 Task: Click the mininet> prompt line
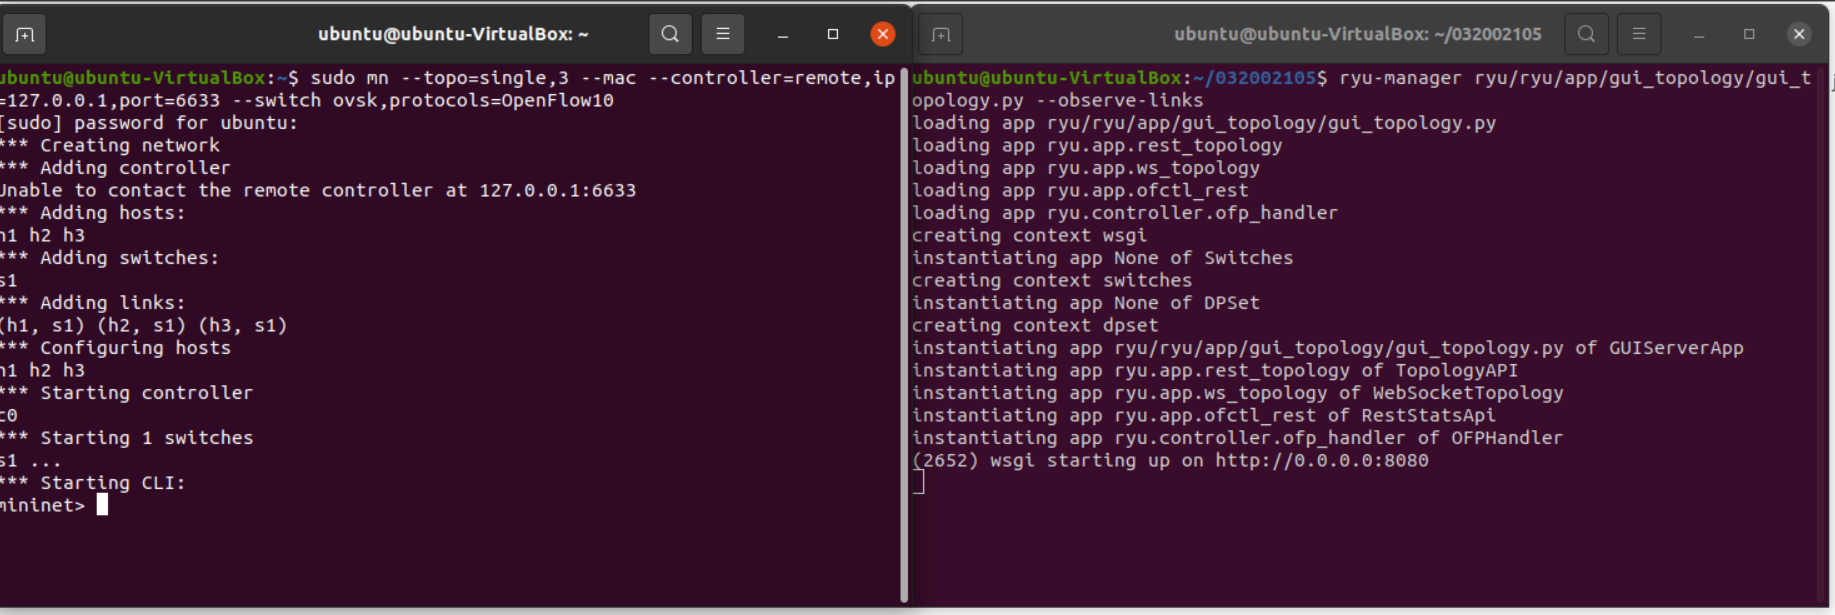[x=54, y=505]
